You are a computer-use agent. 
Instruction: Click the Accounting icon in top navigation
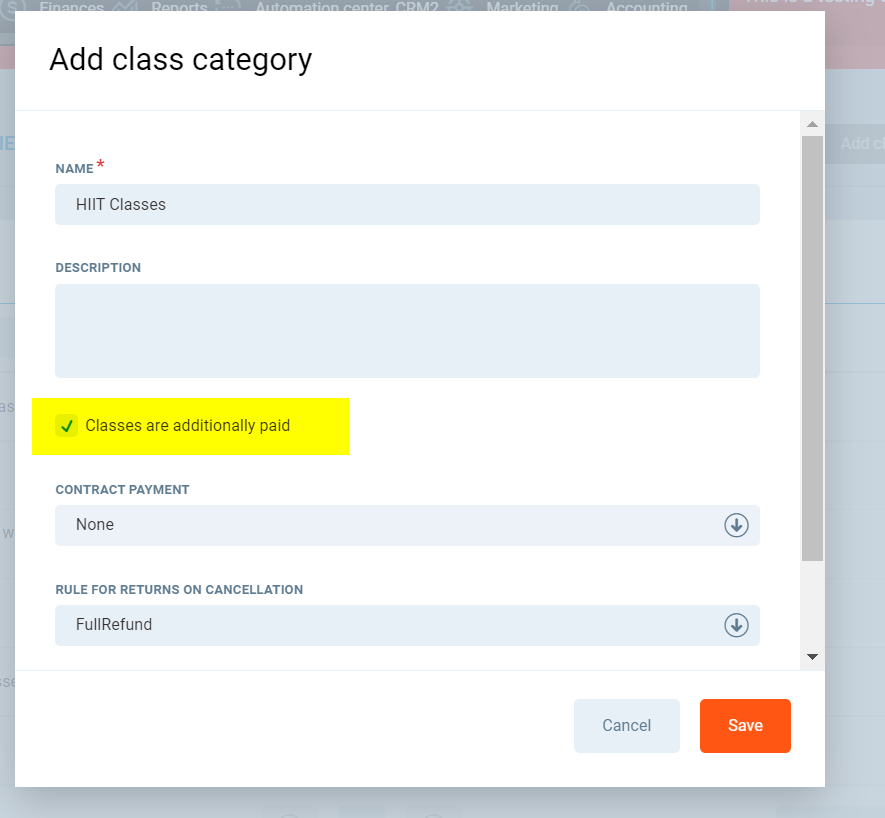[x=579, y=6]
